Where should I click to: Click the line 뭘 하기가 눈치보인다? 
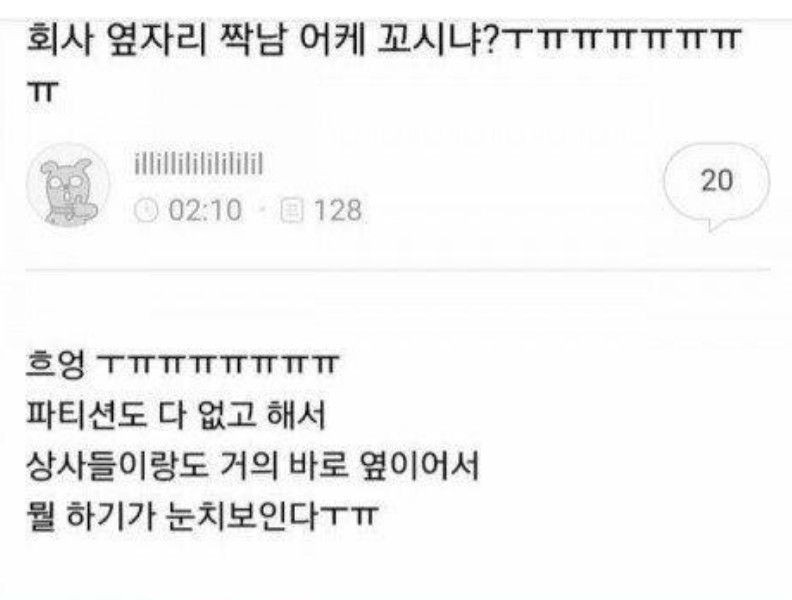point(202,516)
